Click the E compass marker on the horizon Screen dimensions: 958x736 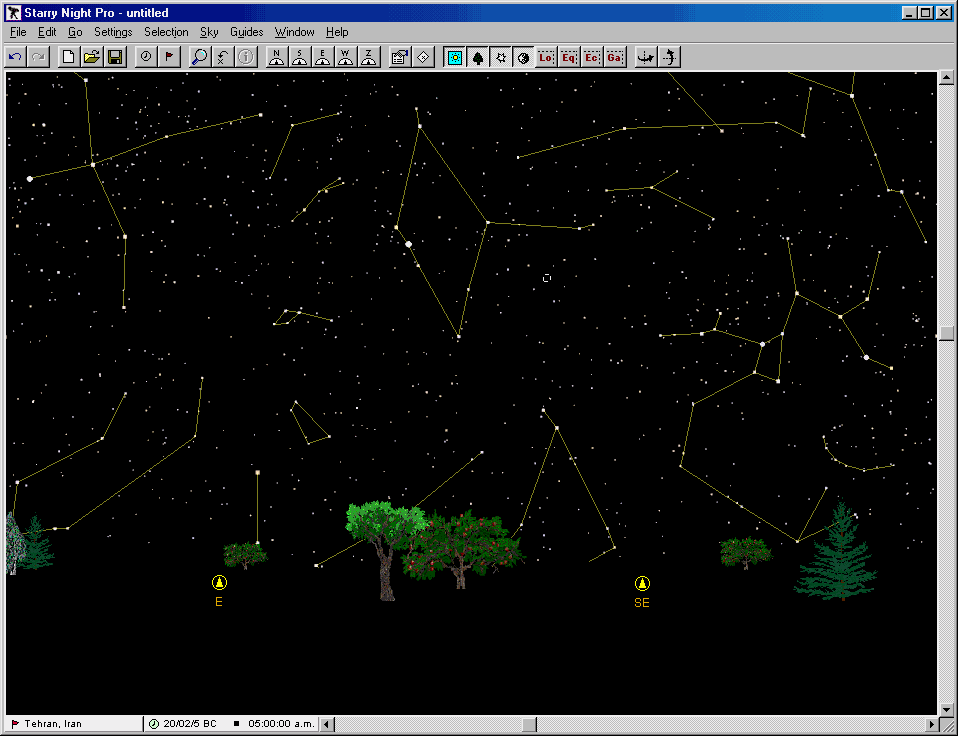click(219, 583)
